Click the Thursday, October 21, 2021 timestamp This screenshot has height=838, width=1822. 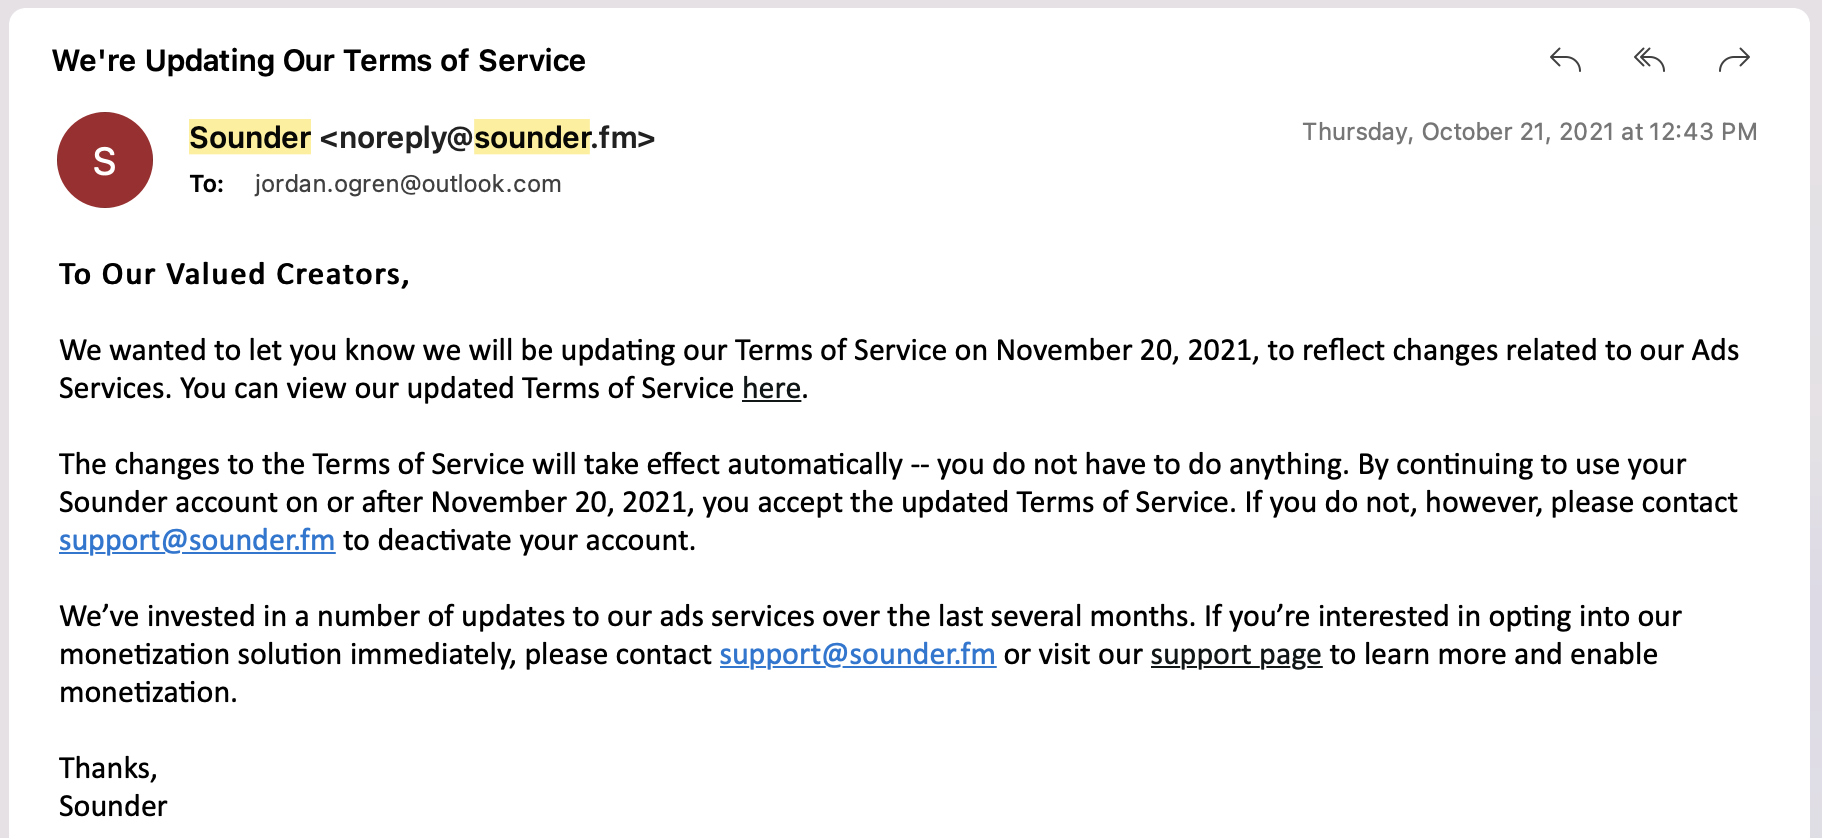pos(1529,132)
